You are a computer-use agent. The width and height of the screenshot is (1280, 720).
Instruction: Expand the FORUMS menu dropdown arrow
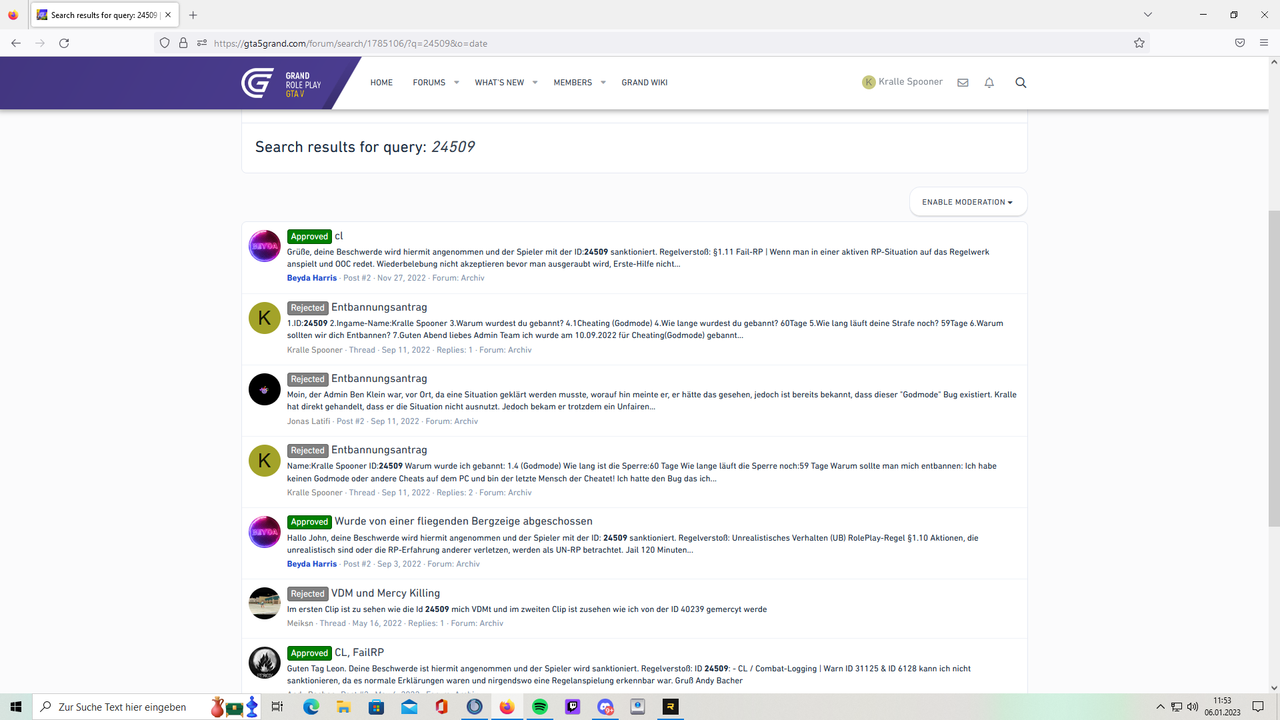click(456, 83)
